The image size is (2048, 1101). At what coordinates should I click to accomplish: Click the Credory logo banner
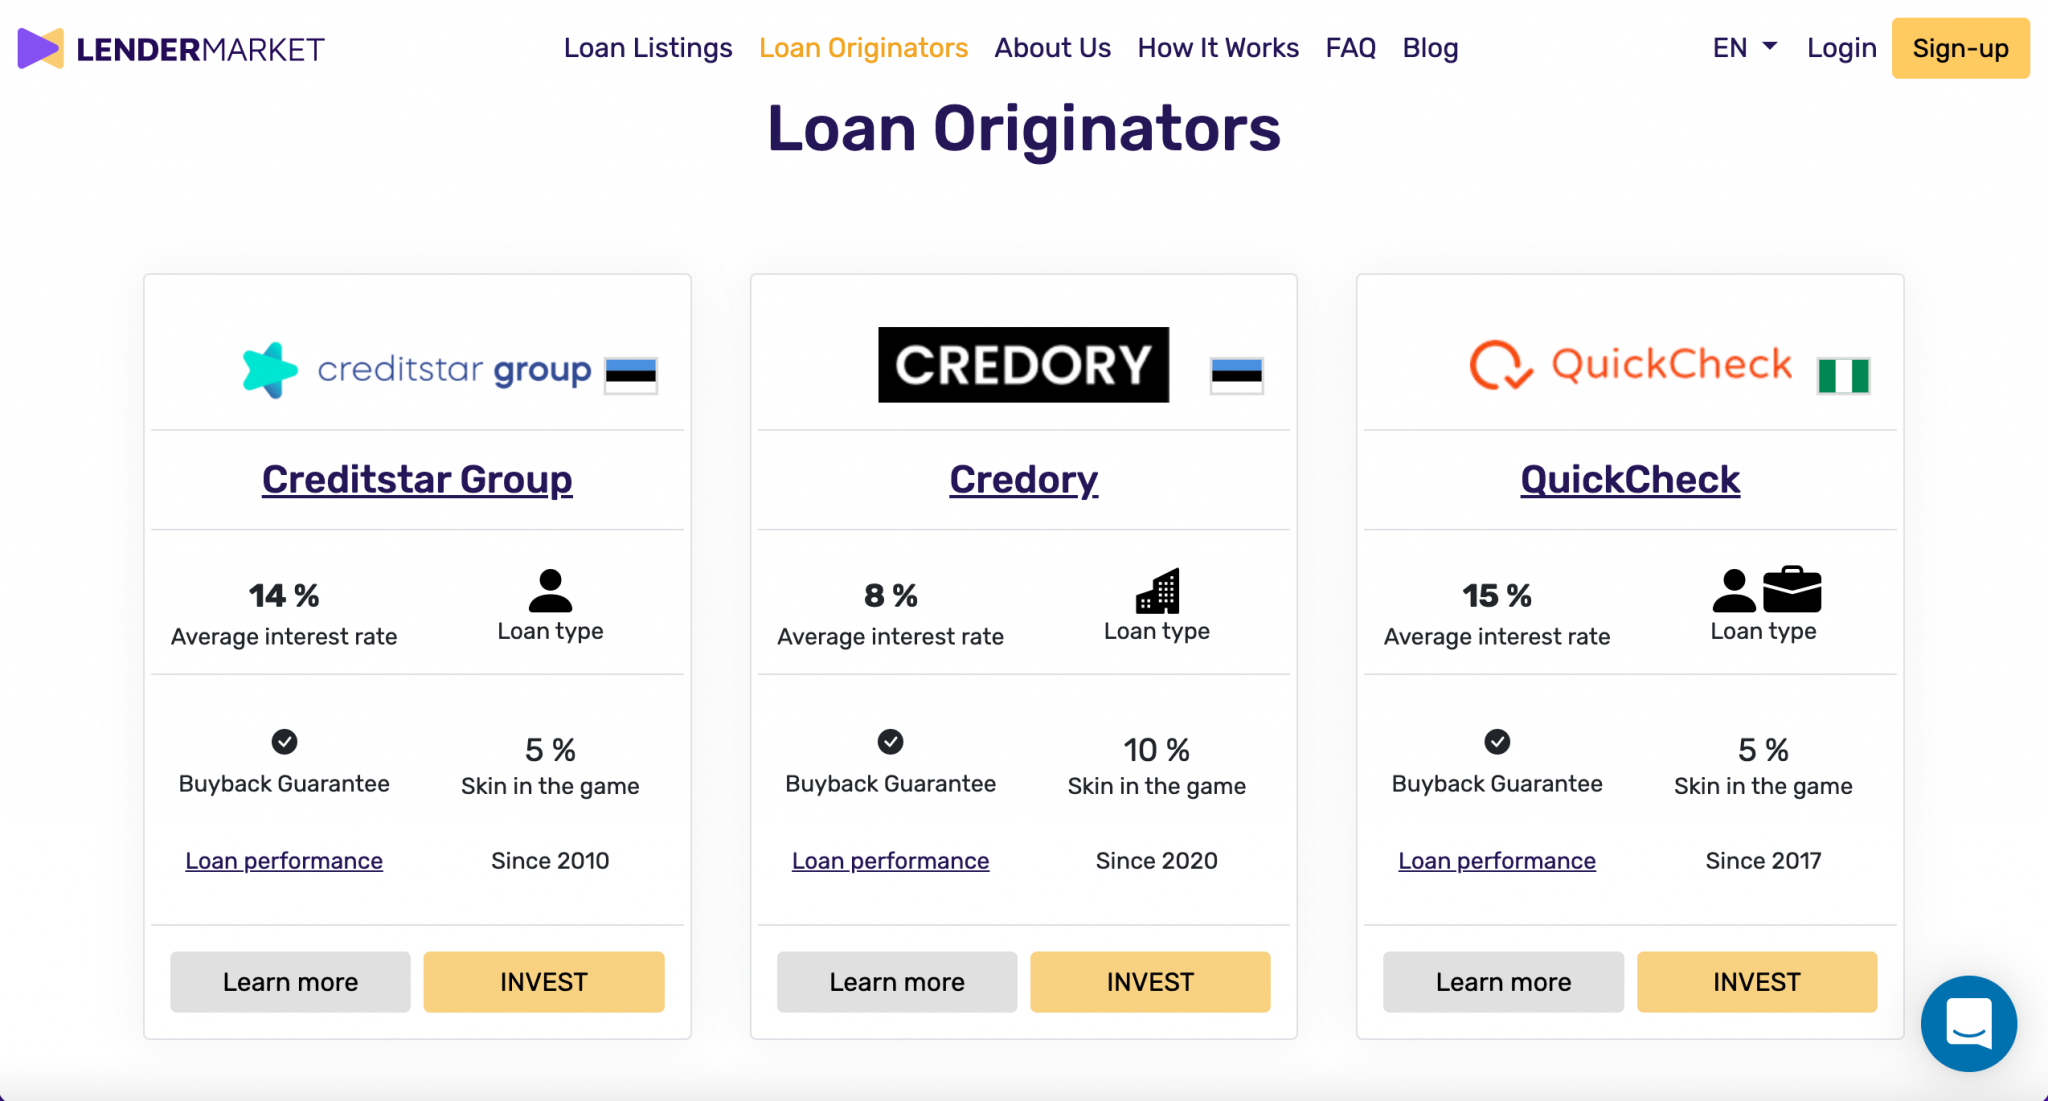click(1022, 364)
